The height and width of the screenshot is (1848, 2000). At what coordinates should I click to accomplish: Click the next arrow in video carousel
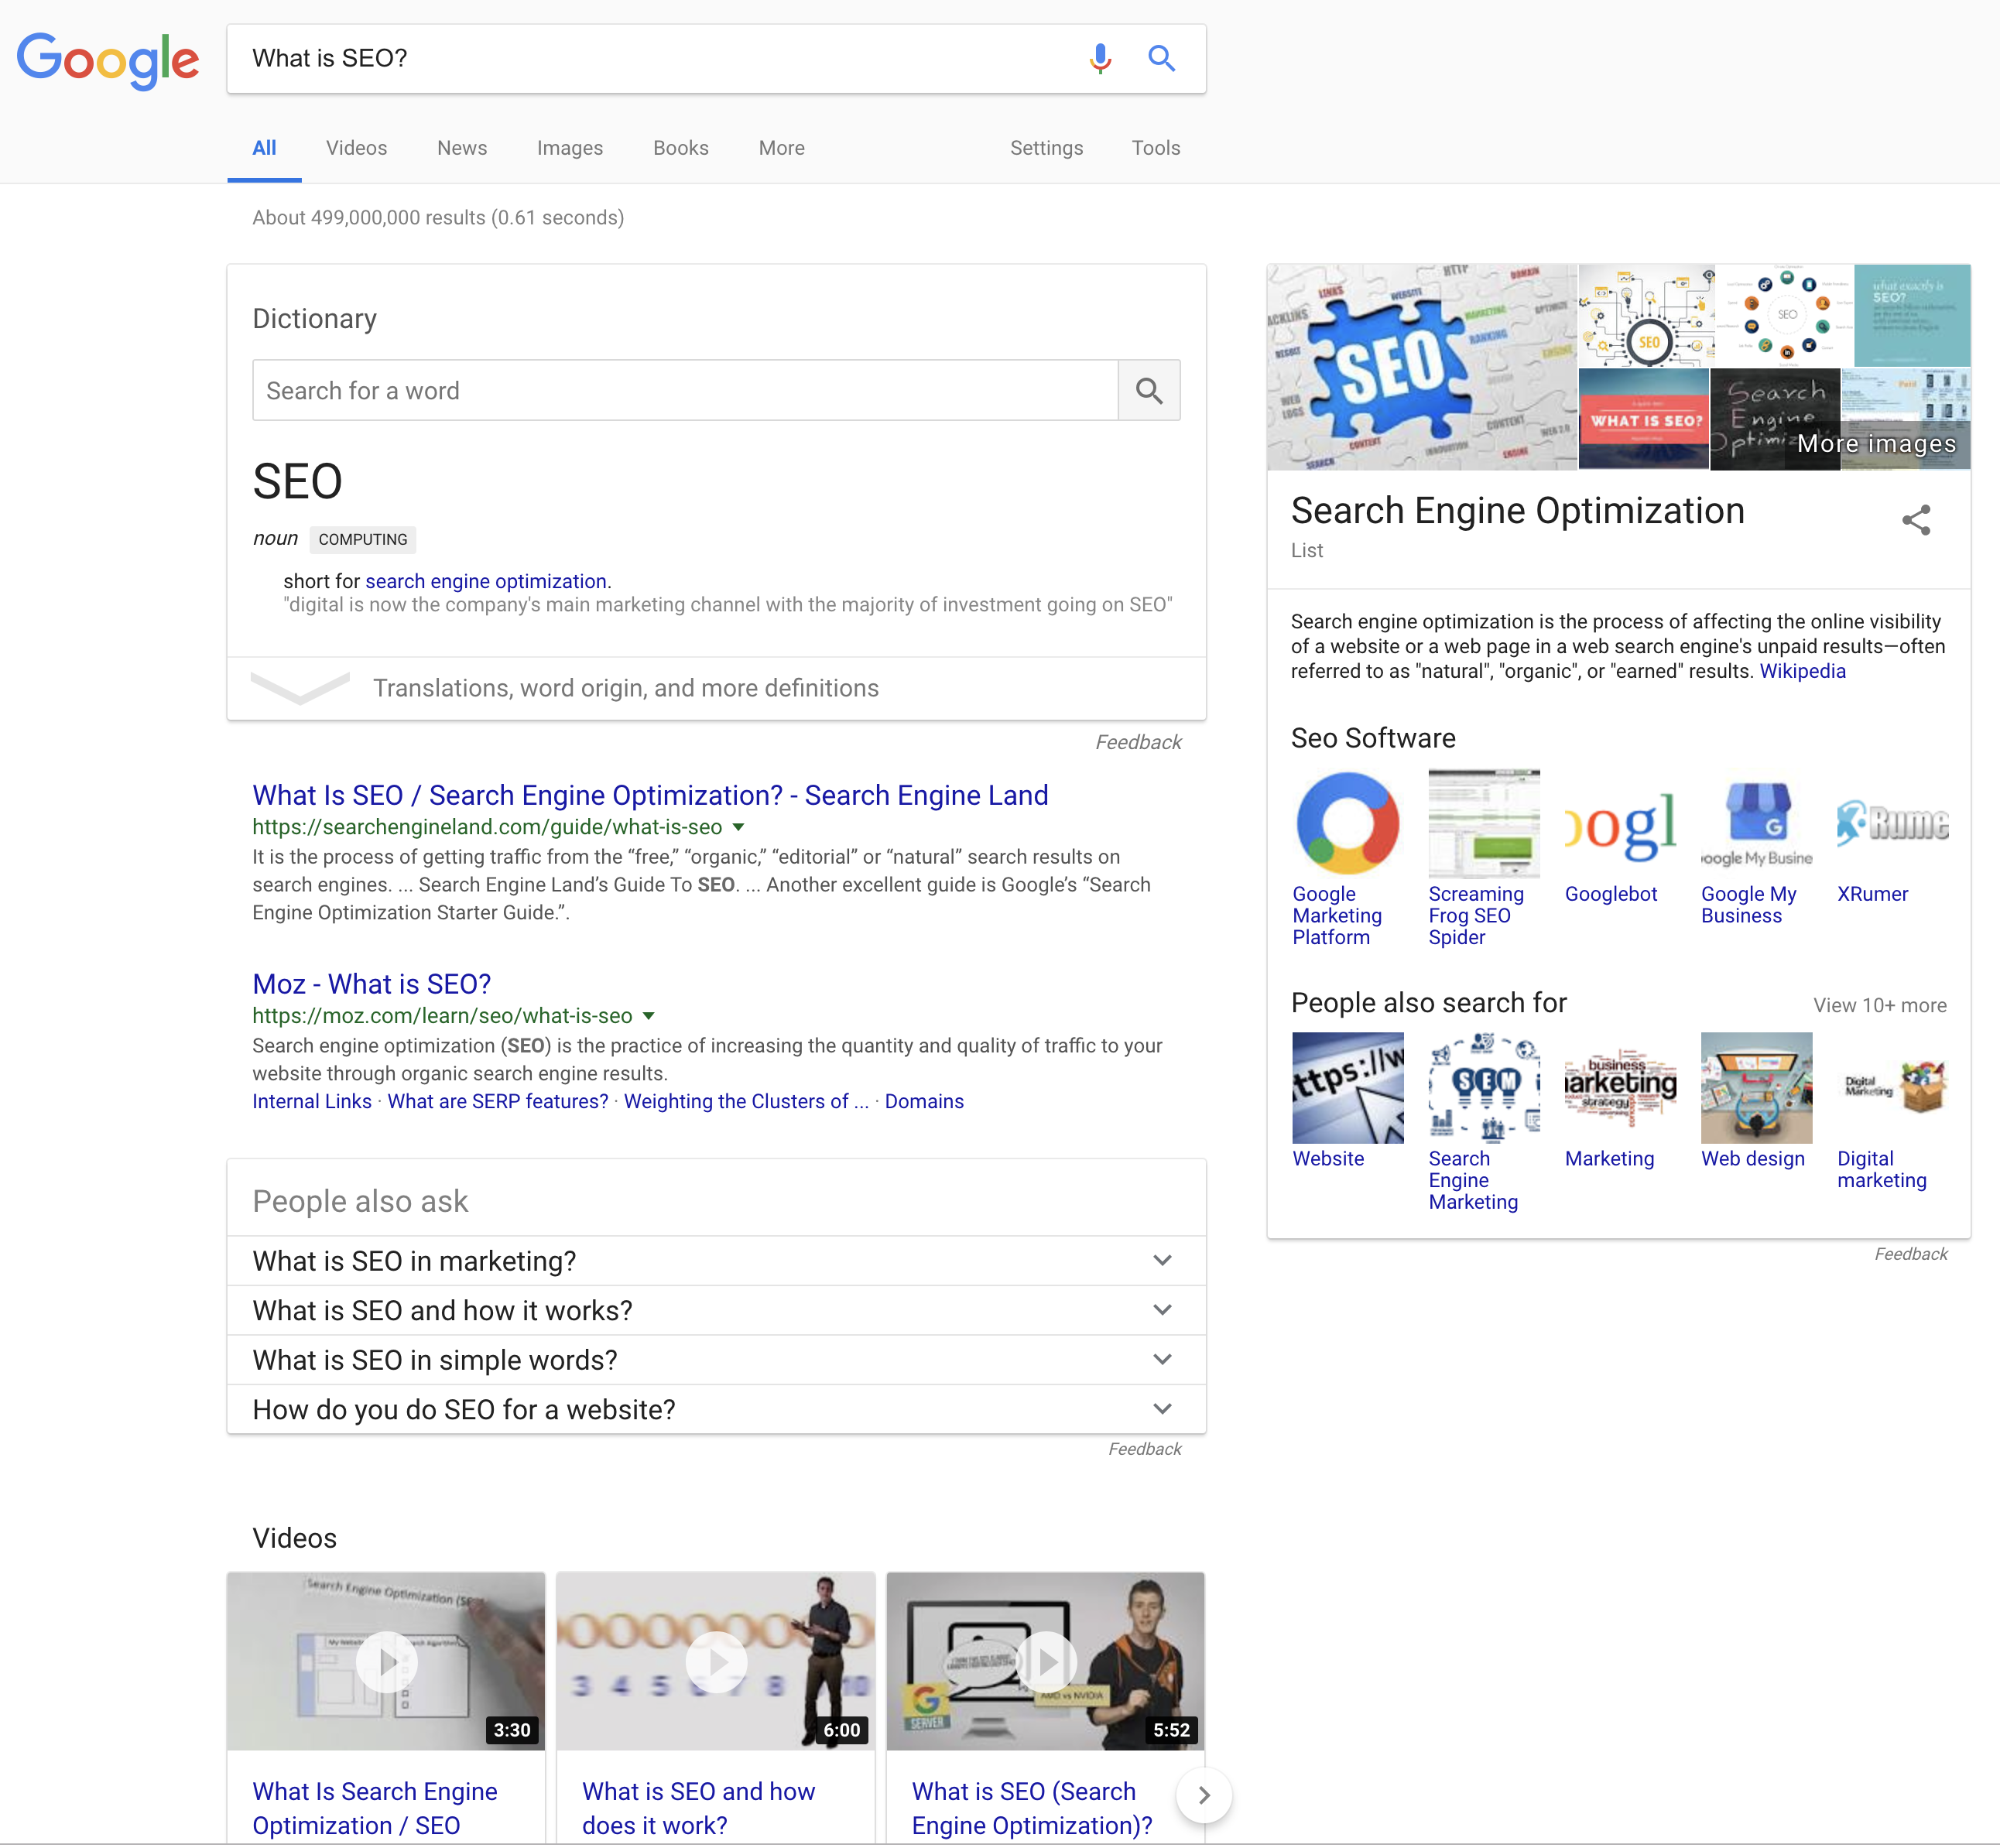(1204, 1795)
